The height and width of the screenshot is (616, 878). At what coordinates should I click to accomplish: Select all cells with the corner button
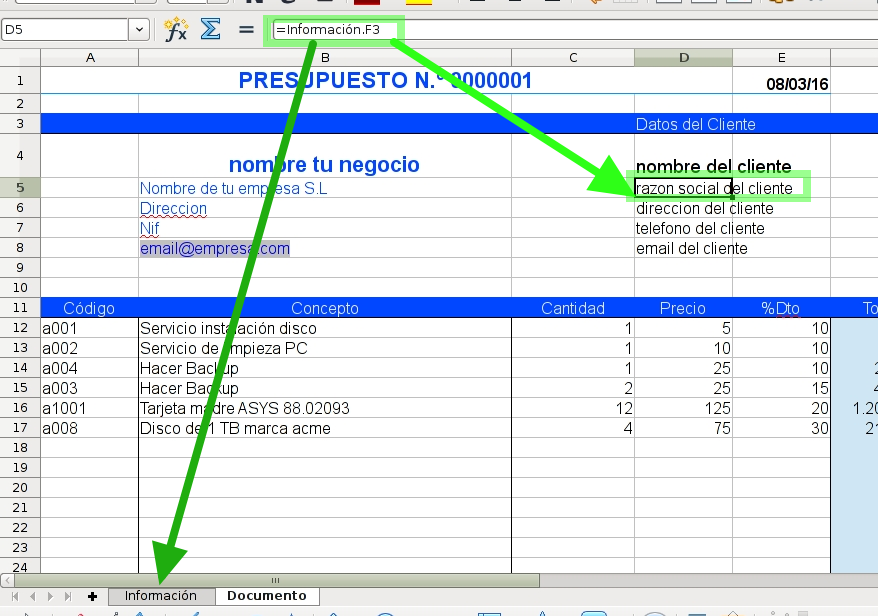pos(20,58)
